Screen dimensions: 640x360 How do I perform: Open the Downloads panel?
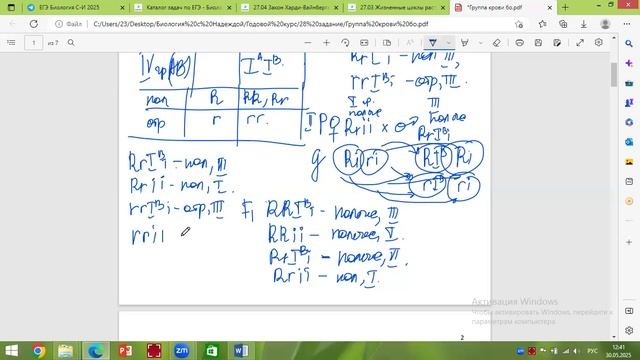click(x=584, y=24)
